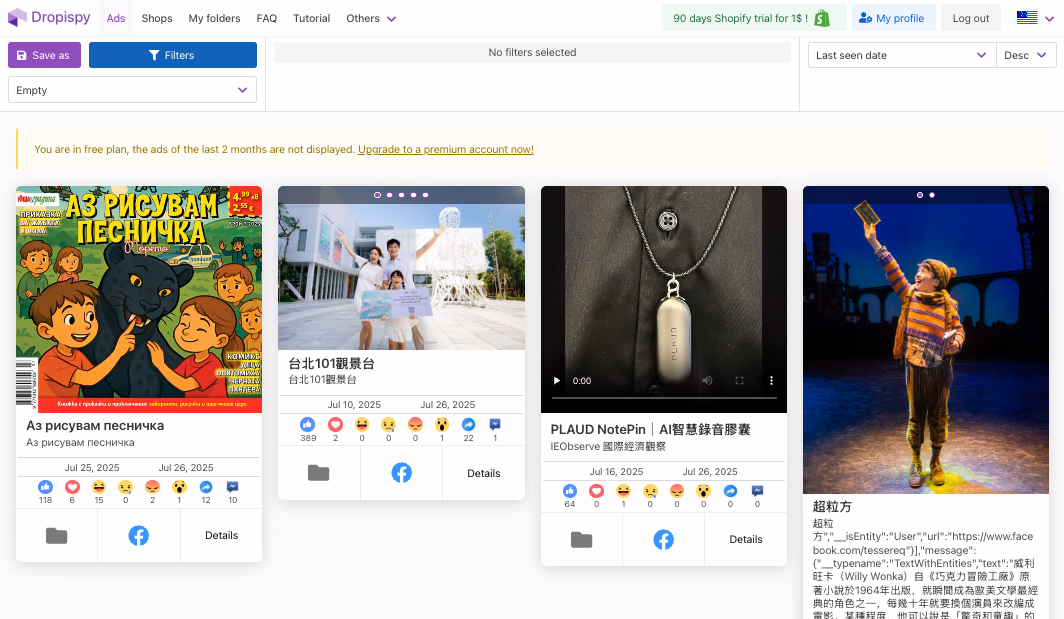Click the Log out button

(x=971, y=18)
